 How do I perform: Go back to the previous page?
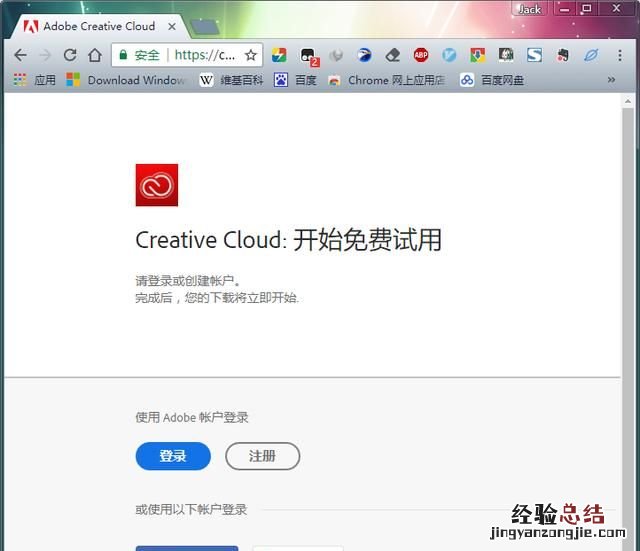[20, 55]
